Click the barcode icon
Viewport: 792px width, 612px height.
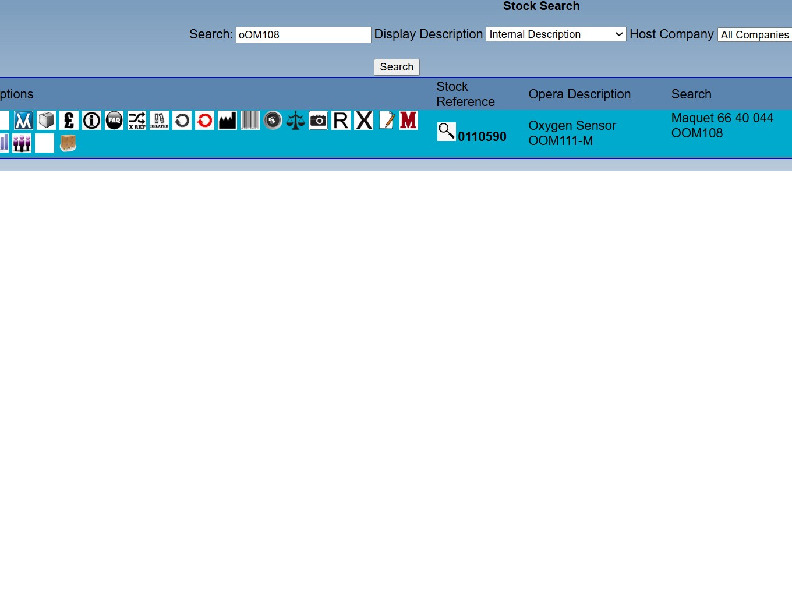click(250, 121)
